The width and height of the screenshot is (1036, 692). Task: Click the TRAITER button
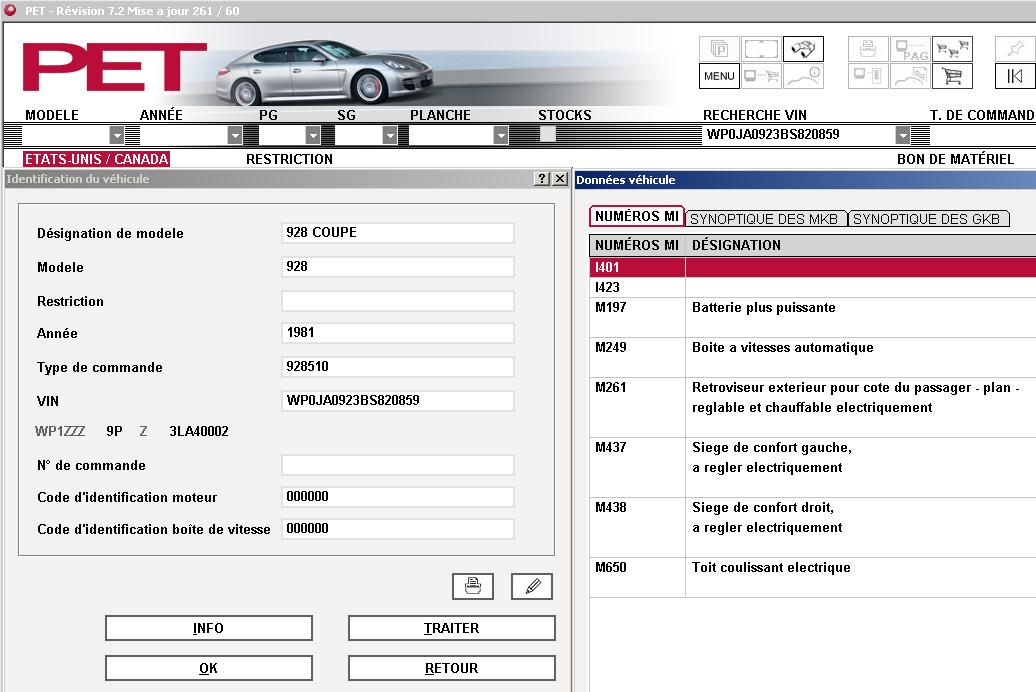click(451, 628)
